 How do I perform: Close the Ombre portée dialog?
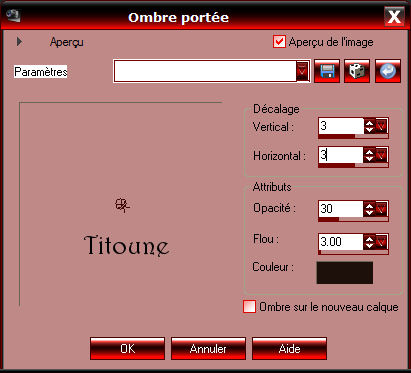coord(394,16)
